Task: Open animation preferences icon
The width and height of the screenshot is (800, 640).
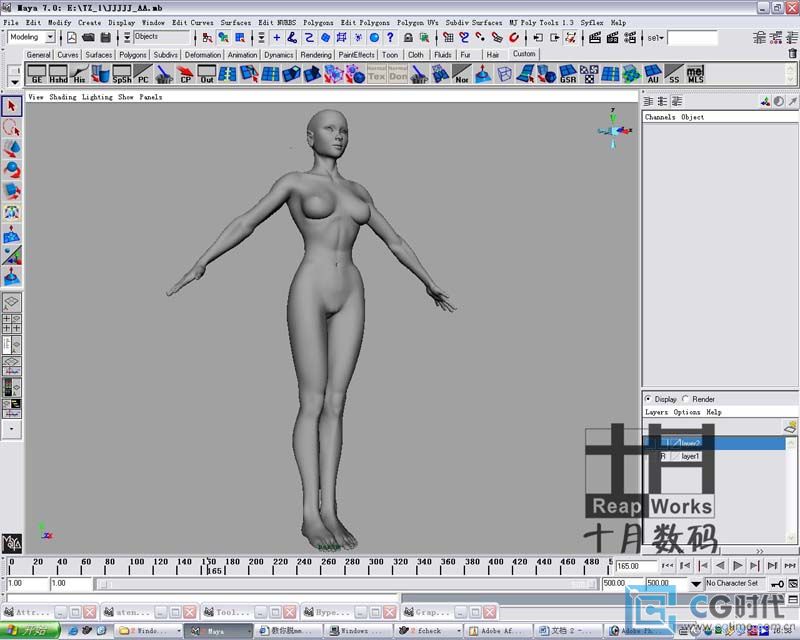Action: pyautogui.click(x=793, y=584)
